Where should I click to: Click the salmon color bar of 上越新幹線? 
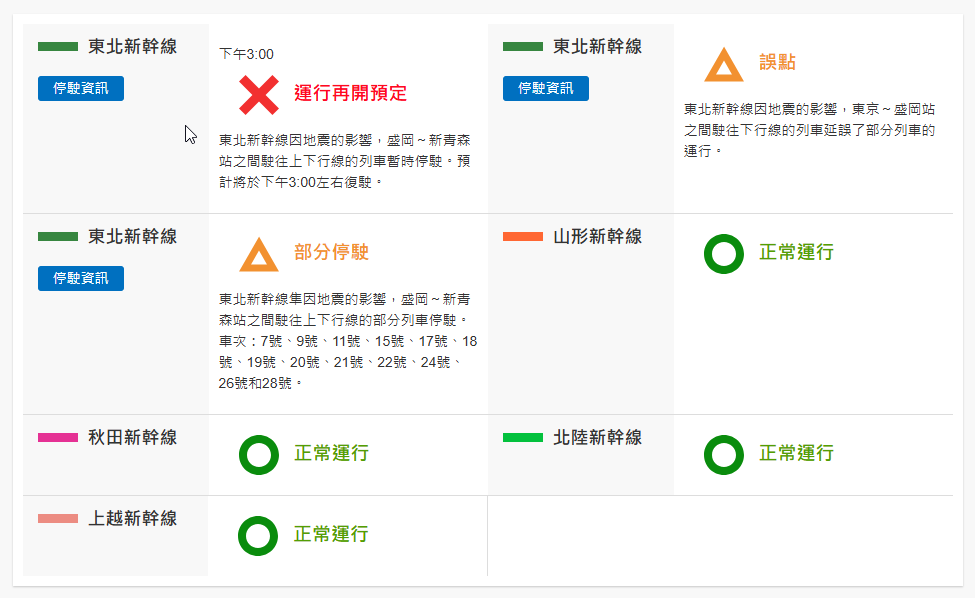pos(57,518)
